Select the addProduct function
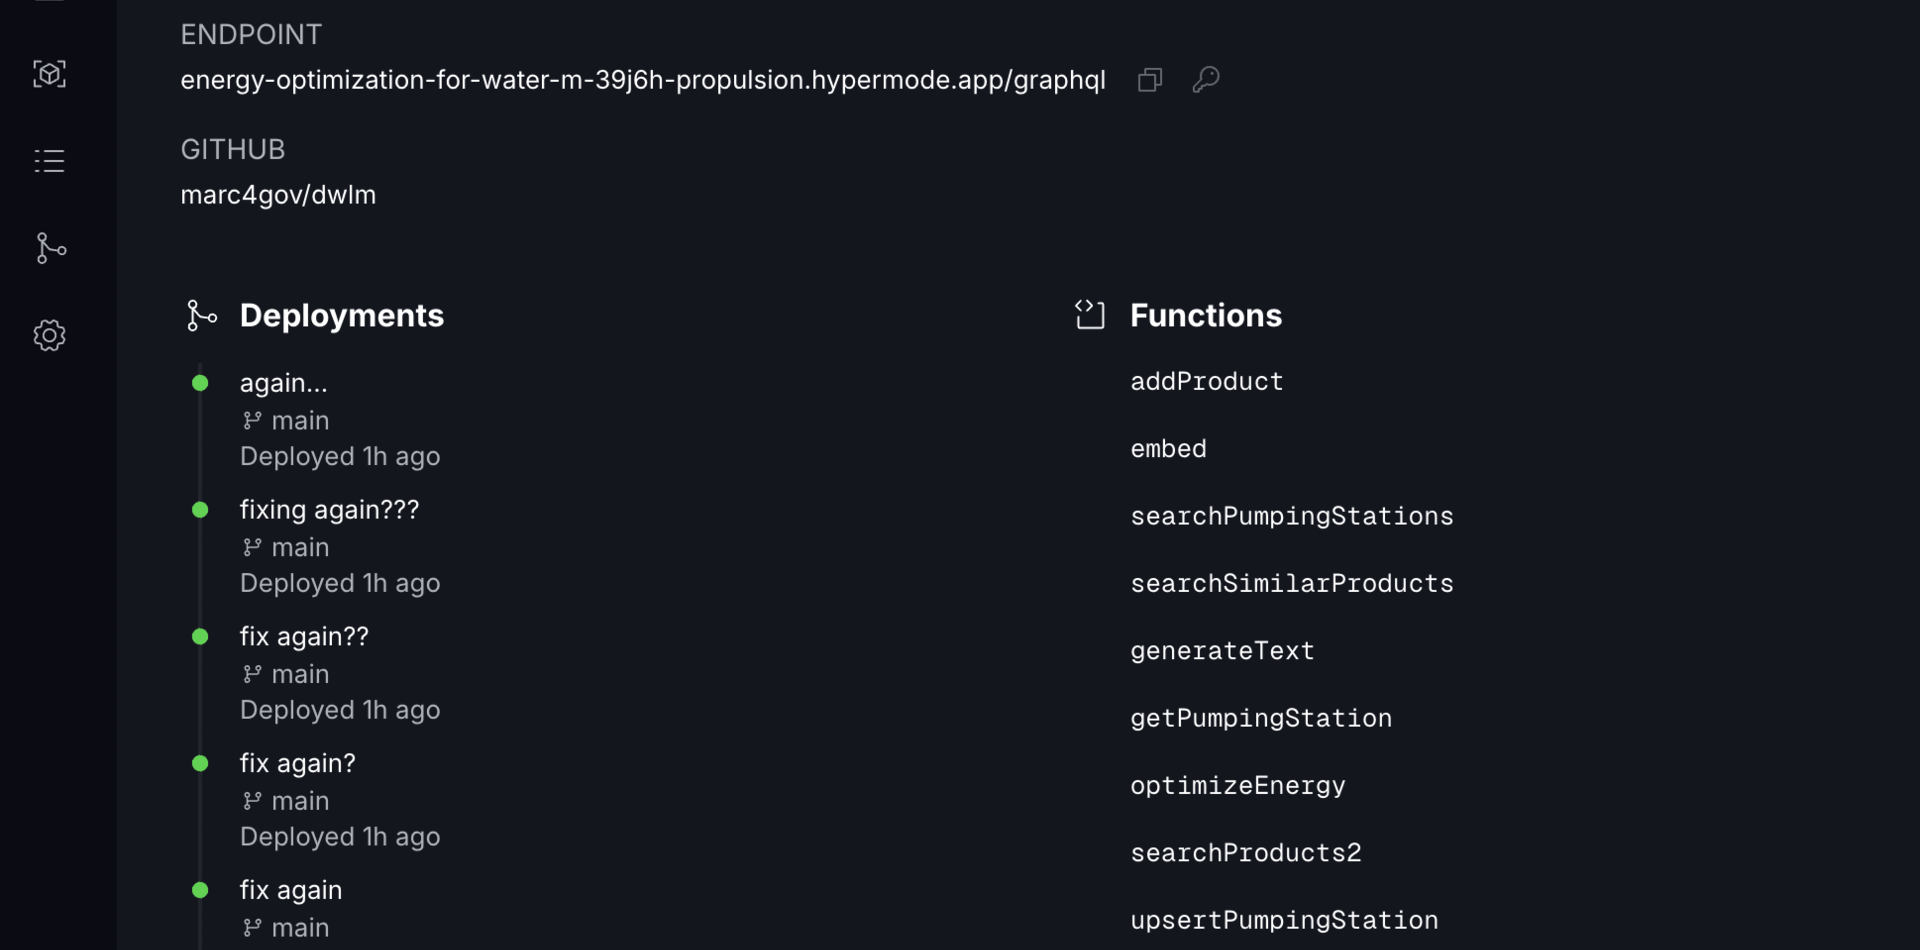 pos(1206,382)
